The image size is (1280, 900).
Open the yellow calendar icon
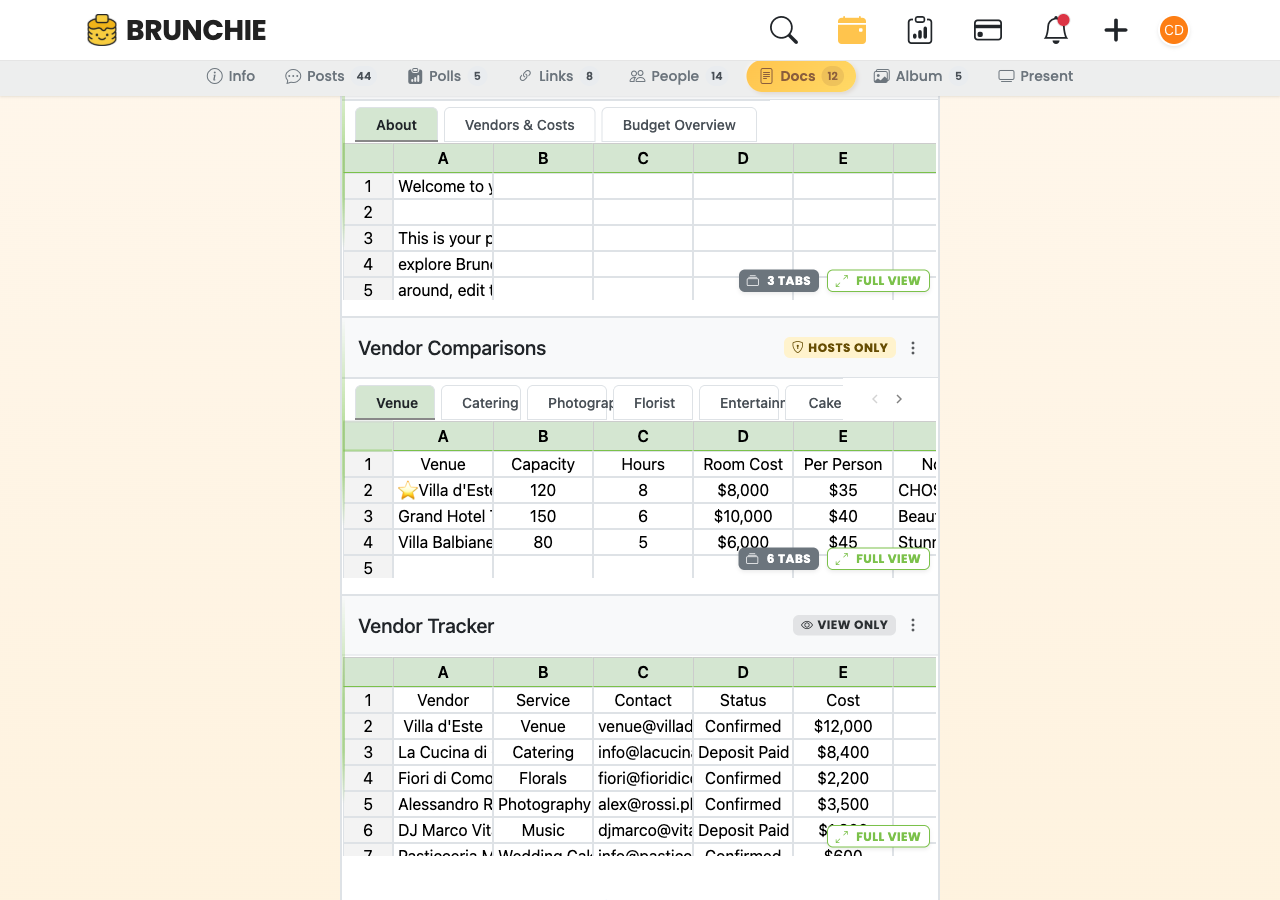pyautogui.click(x=852, y=30)
